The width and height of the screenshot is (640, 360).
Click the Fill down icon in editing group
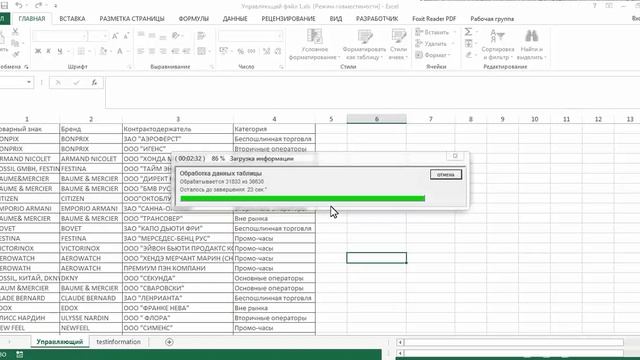[469, 43]
